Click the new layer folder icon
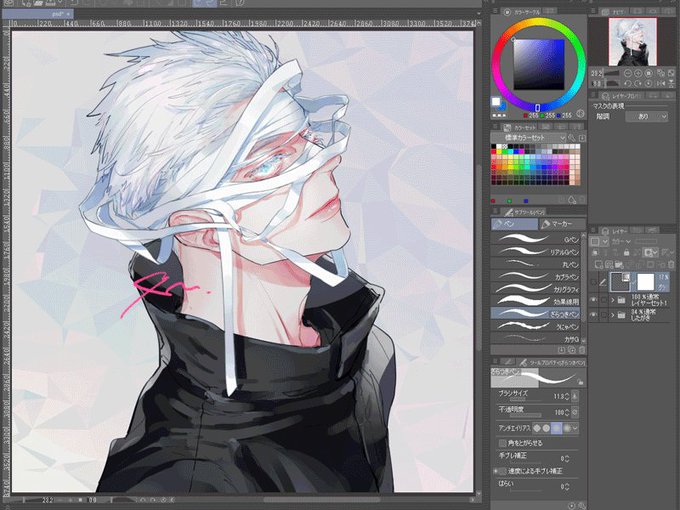This screenshot has width=680, height=510. coord(619,264)
